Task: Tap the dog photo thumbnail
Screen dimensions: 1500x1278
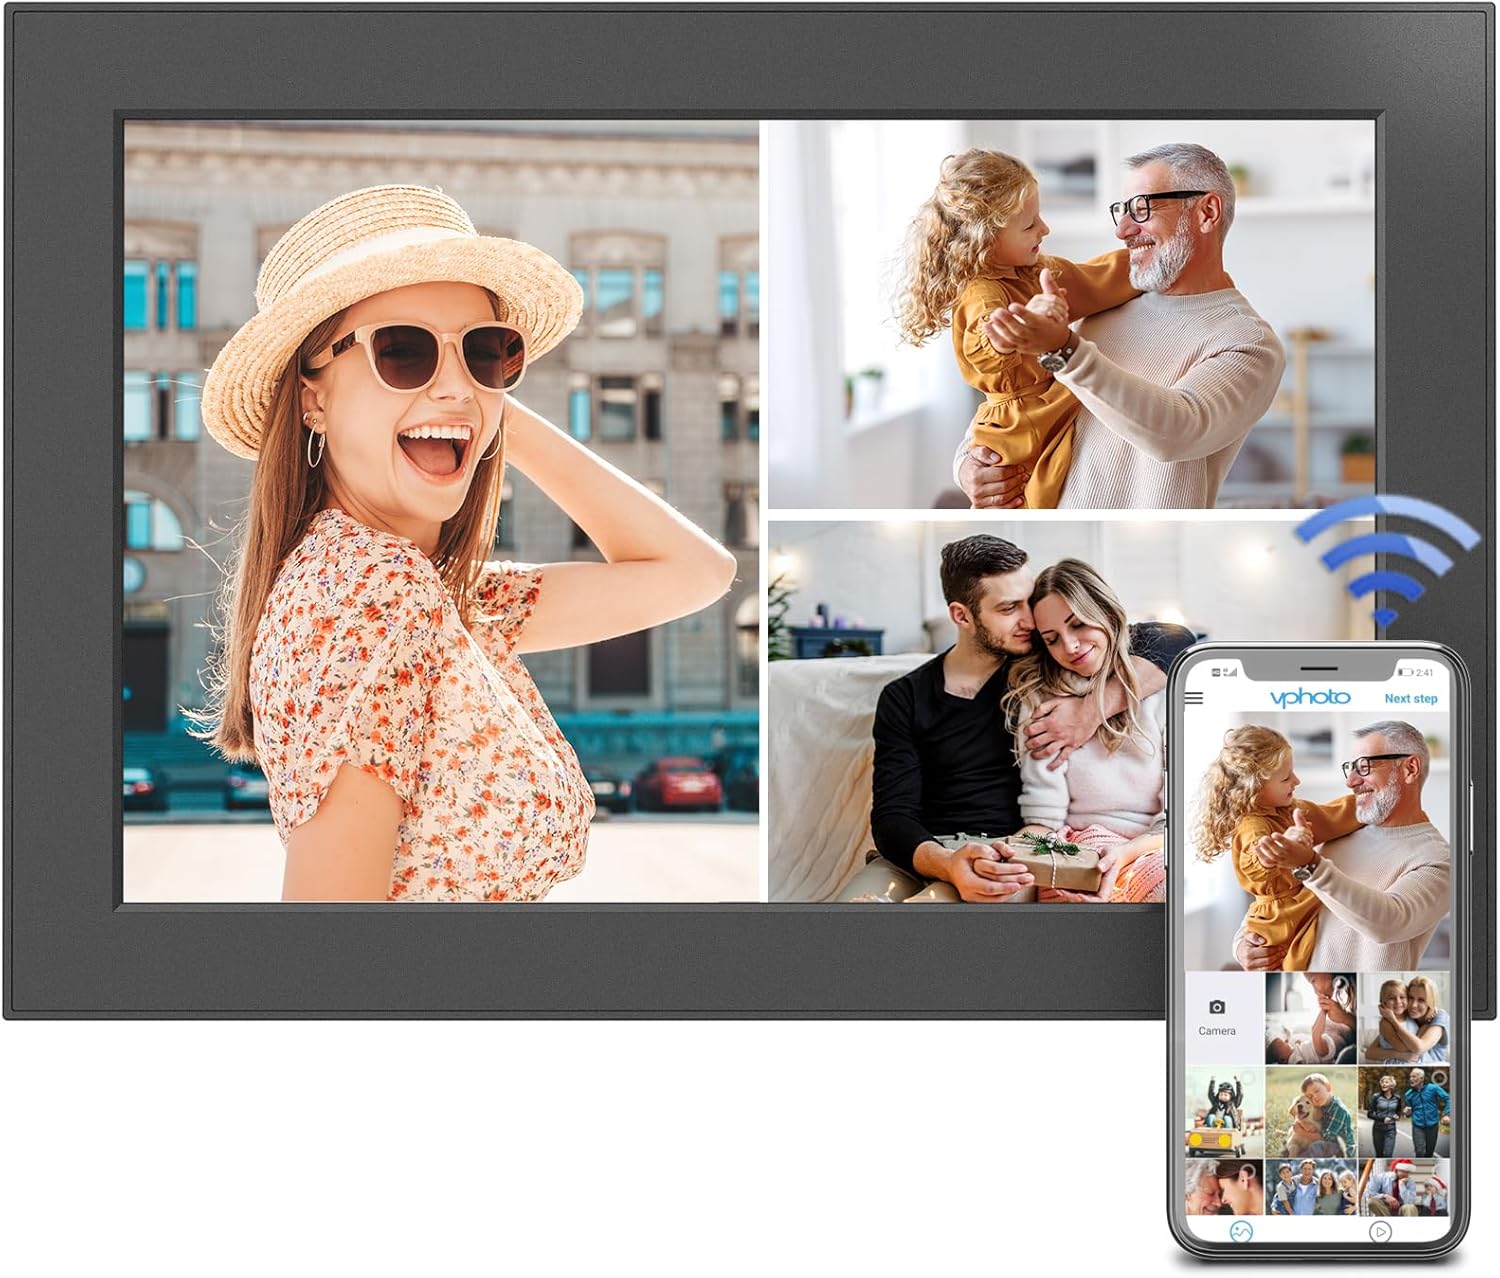Action: [1310, 1112]
